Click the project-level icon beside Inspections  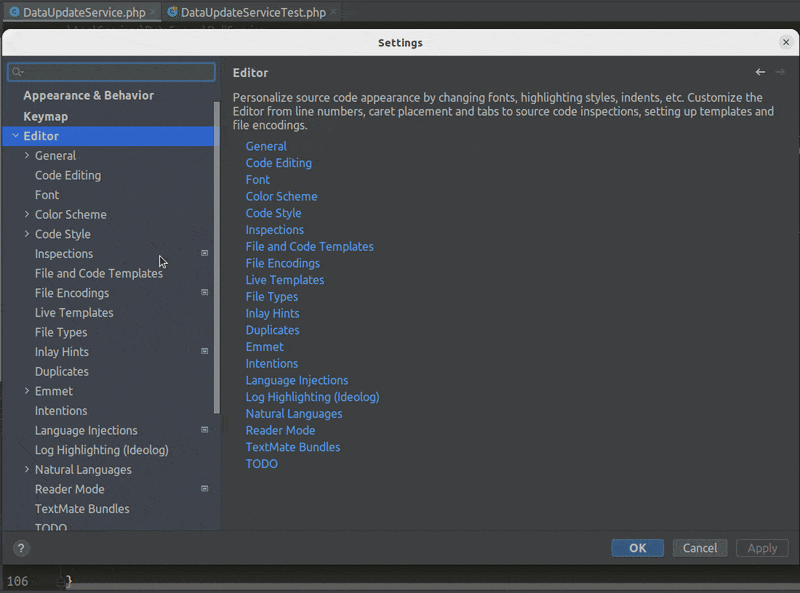[x=205, y=253]
